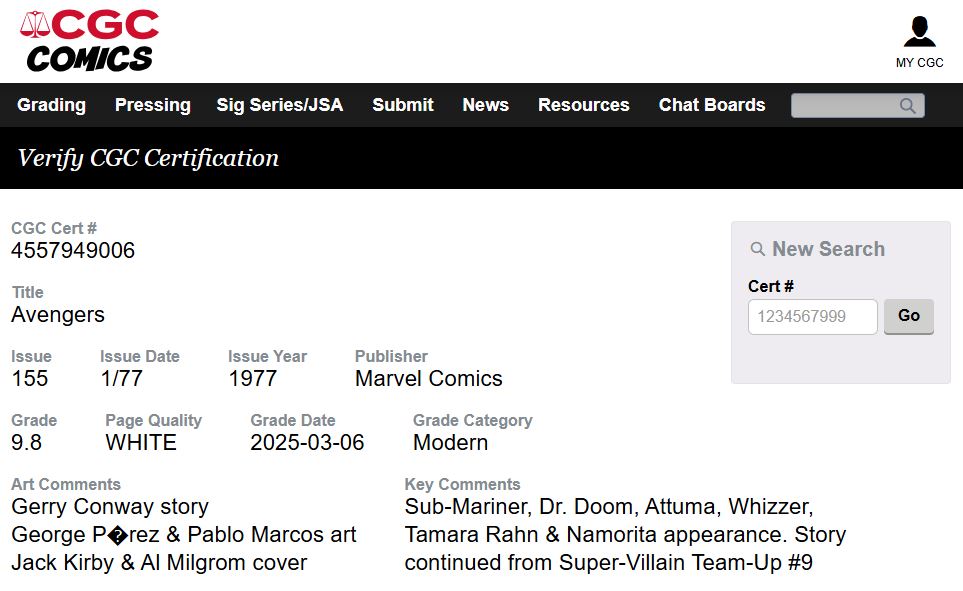The width and height of the screenshot is (963, 591).
Task: Click the New Search magnifier icon
Action: pos(758,249)
